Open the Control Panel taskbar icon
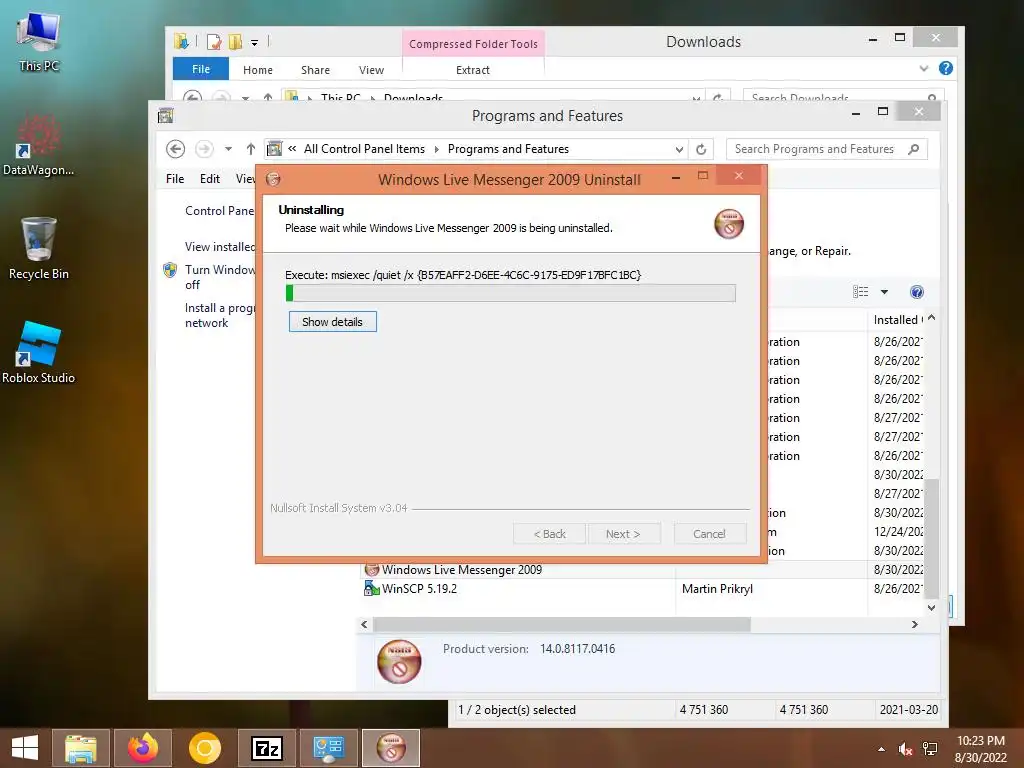The width and height of the screenshot is (1024, 768). click(x=328, y=748)
